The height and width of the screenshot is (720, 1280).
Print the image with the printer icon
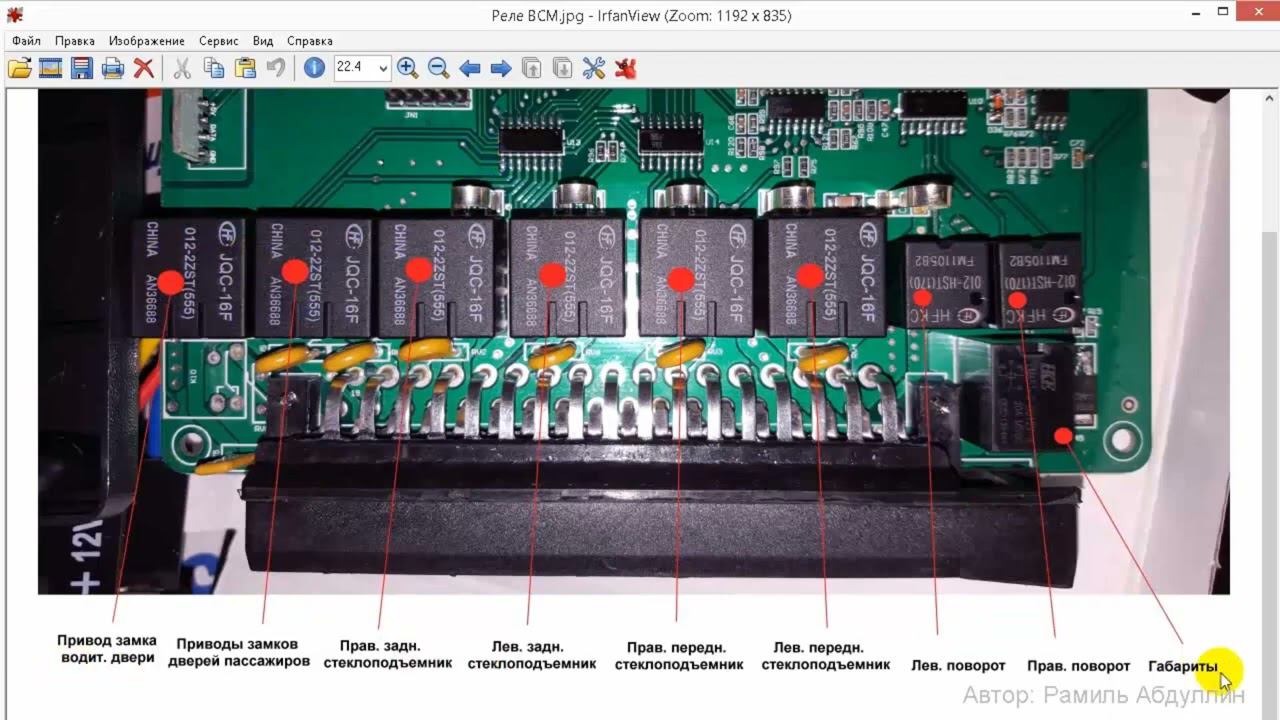113,68
